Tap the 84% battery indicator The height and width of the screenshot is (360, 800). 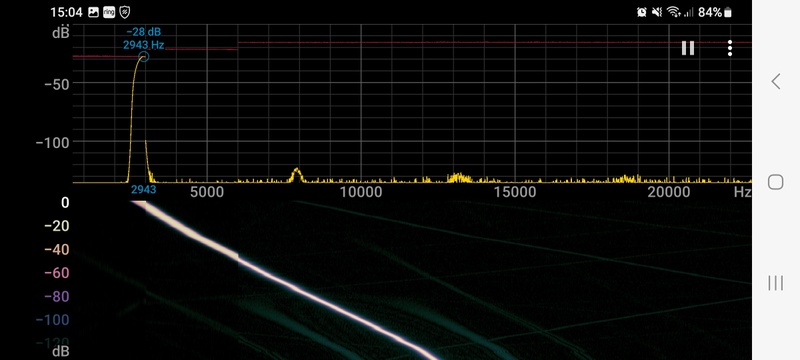715,12
